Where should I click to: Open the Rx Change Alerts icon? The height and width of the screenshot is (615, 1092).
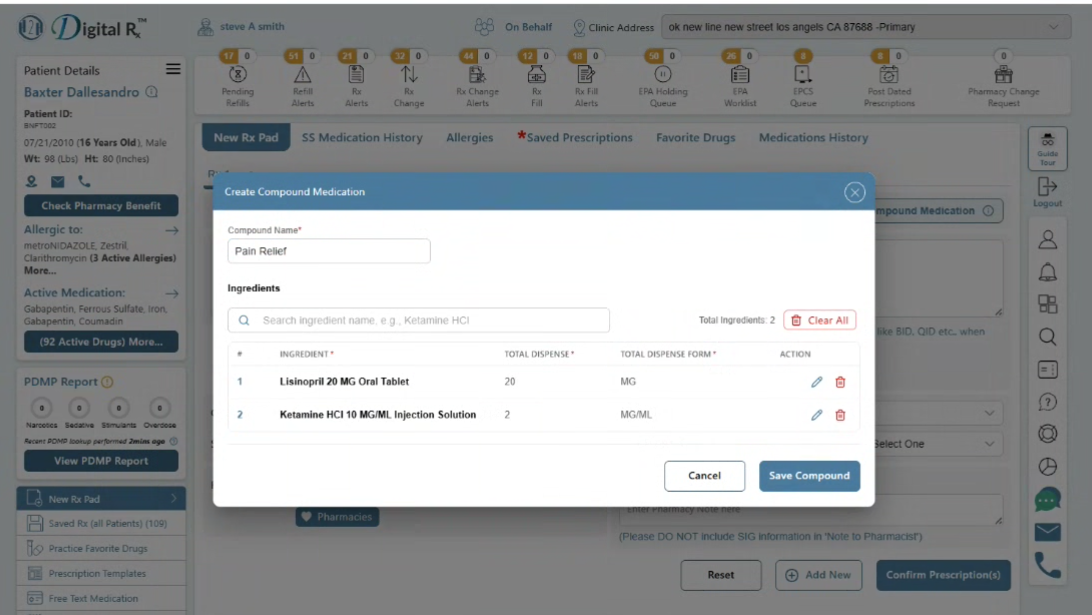[477, 74]
